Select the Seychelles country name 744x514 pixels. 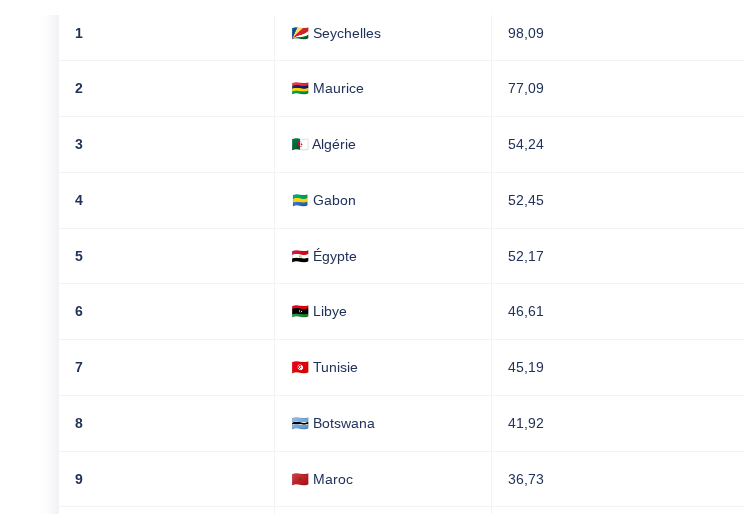pyautogui.click(x=347, y=33)
